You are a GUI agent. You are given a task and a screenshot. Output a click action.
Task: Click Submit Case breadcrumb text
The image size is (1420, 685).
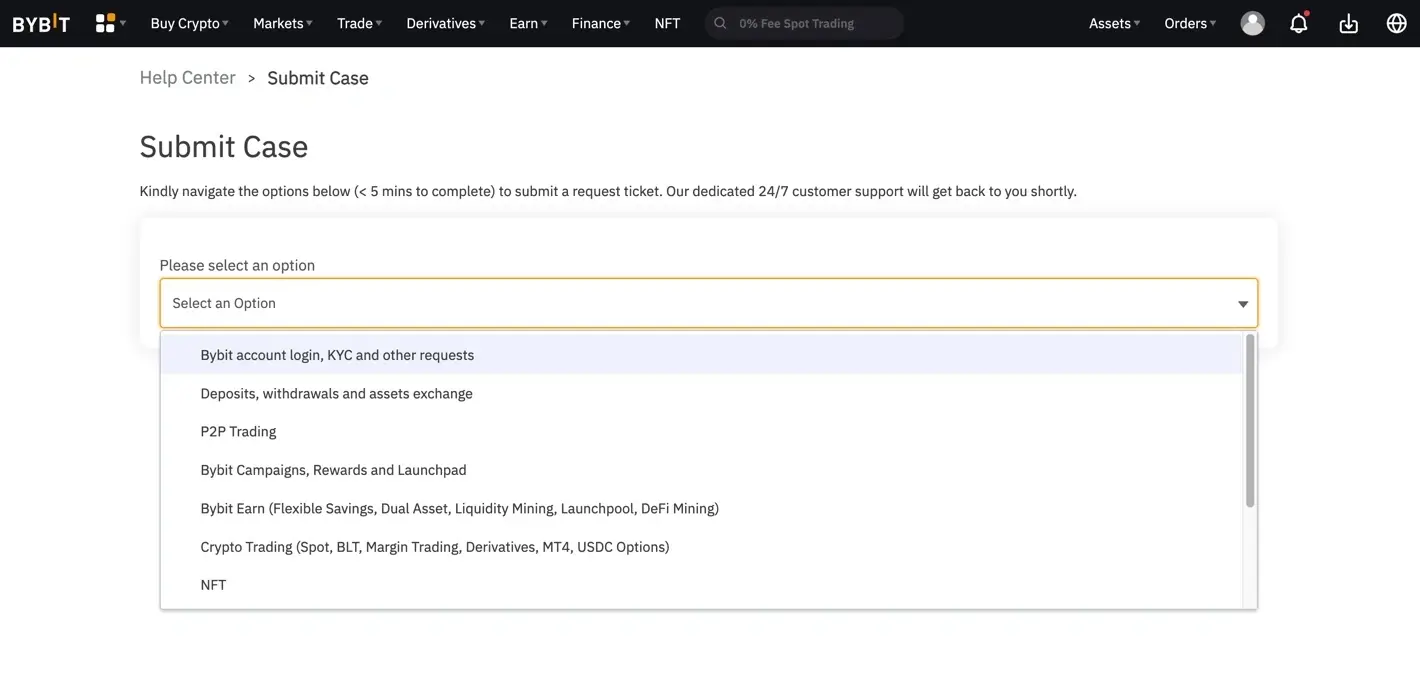click(x=318, y=78)
